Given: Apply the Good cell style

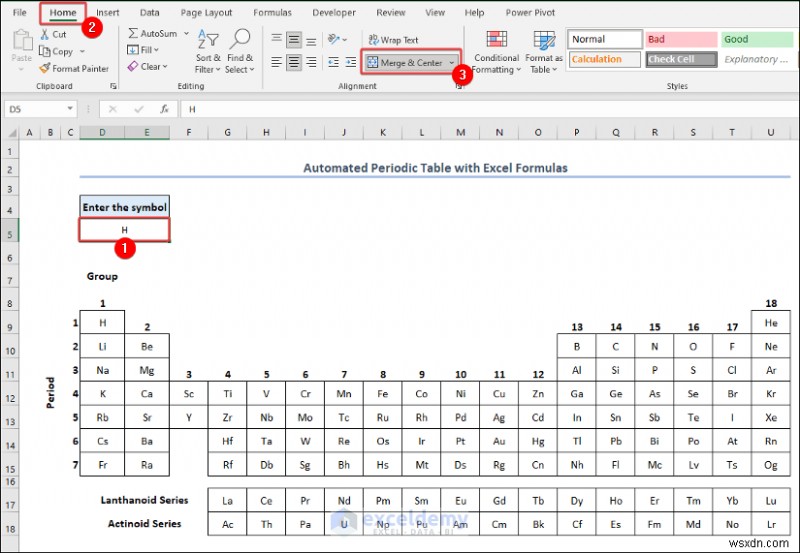Looking at the screenshot, I should click(x=757, y=39).
